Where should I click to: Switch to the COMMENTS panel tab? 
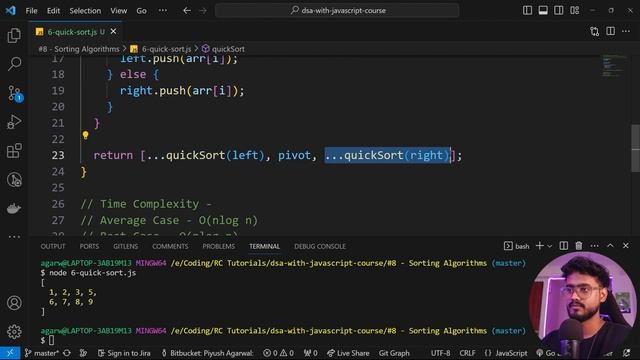tap(170, 247)
